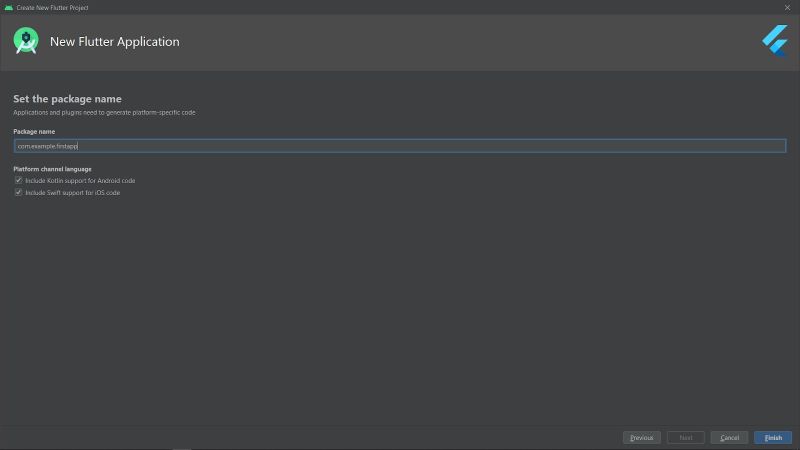Click the 'Applications and plugins need to generate' description
The height and width of the screenshot is (450, 800).
(104, 112)
